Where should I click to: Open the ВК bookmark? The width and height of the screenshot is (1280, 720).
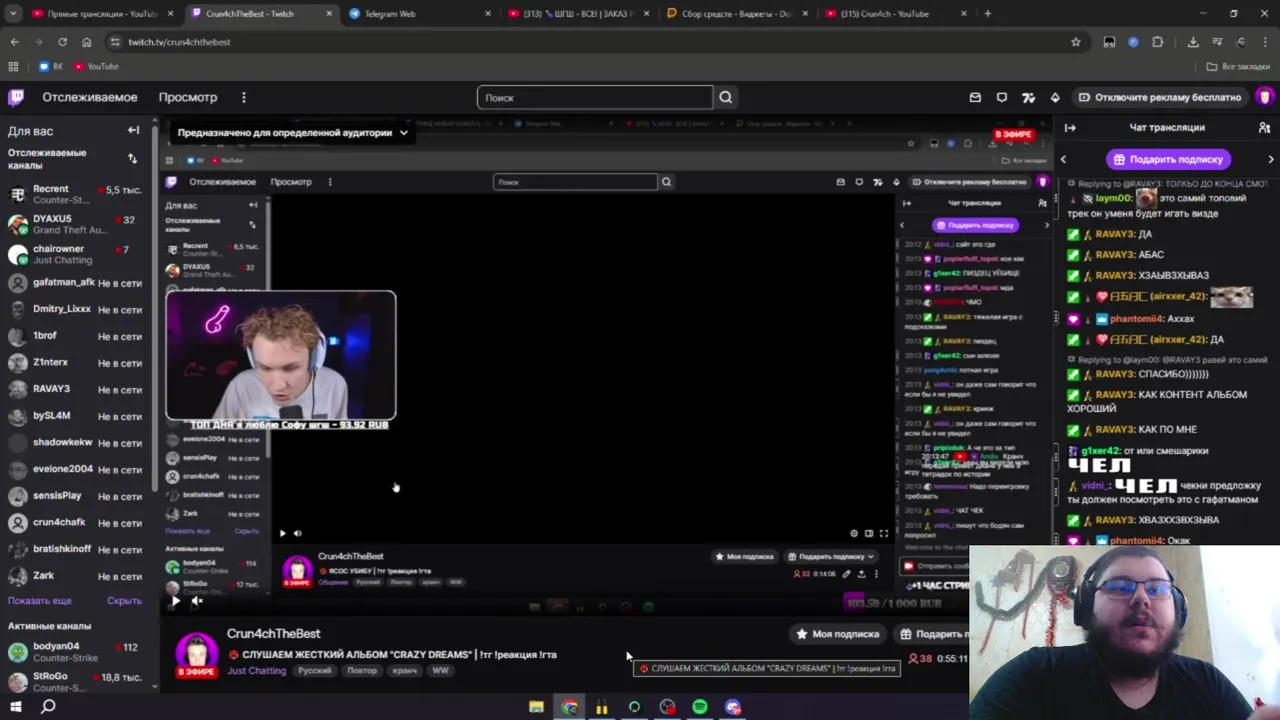coord(51,66)
